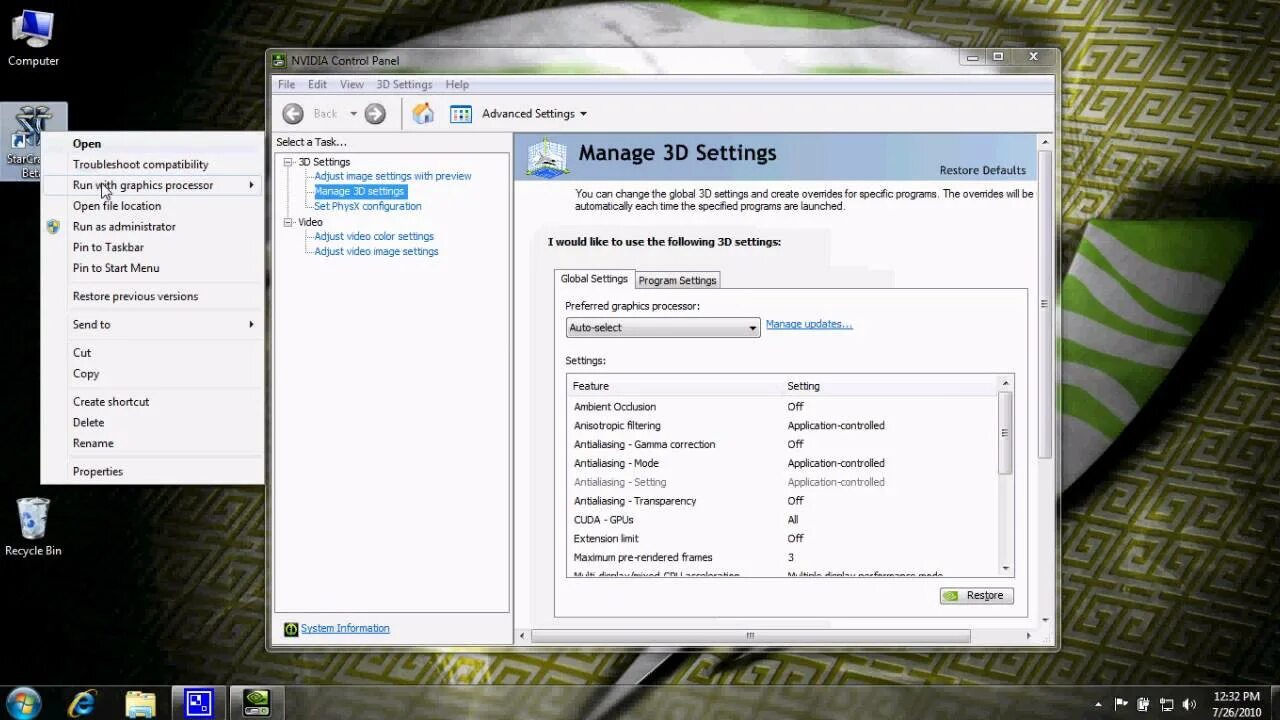Show hidden tray icons arrow

(1098, 704)
